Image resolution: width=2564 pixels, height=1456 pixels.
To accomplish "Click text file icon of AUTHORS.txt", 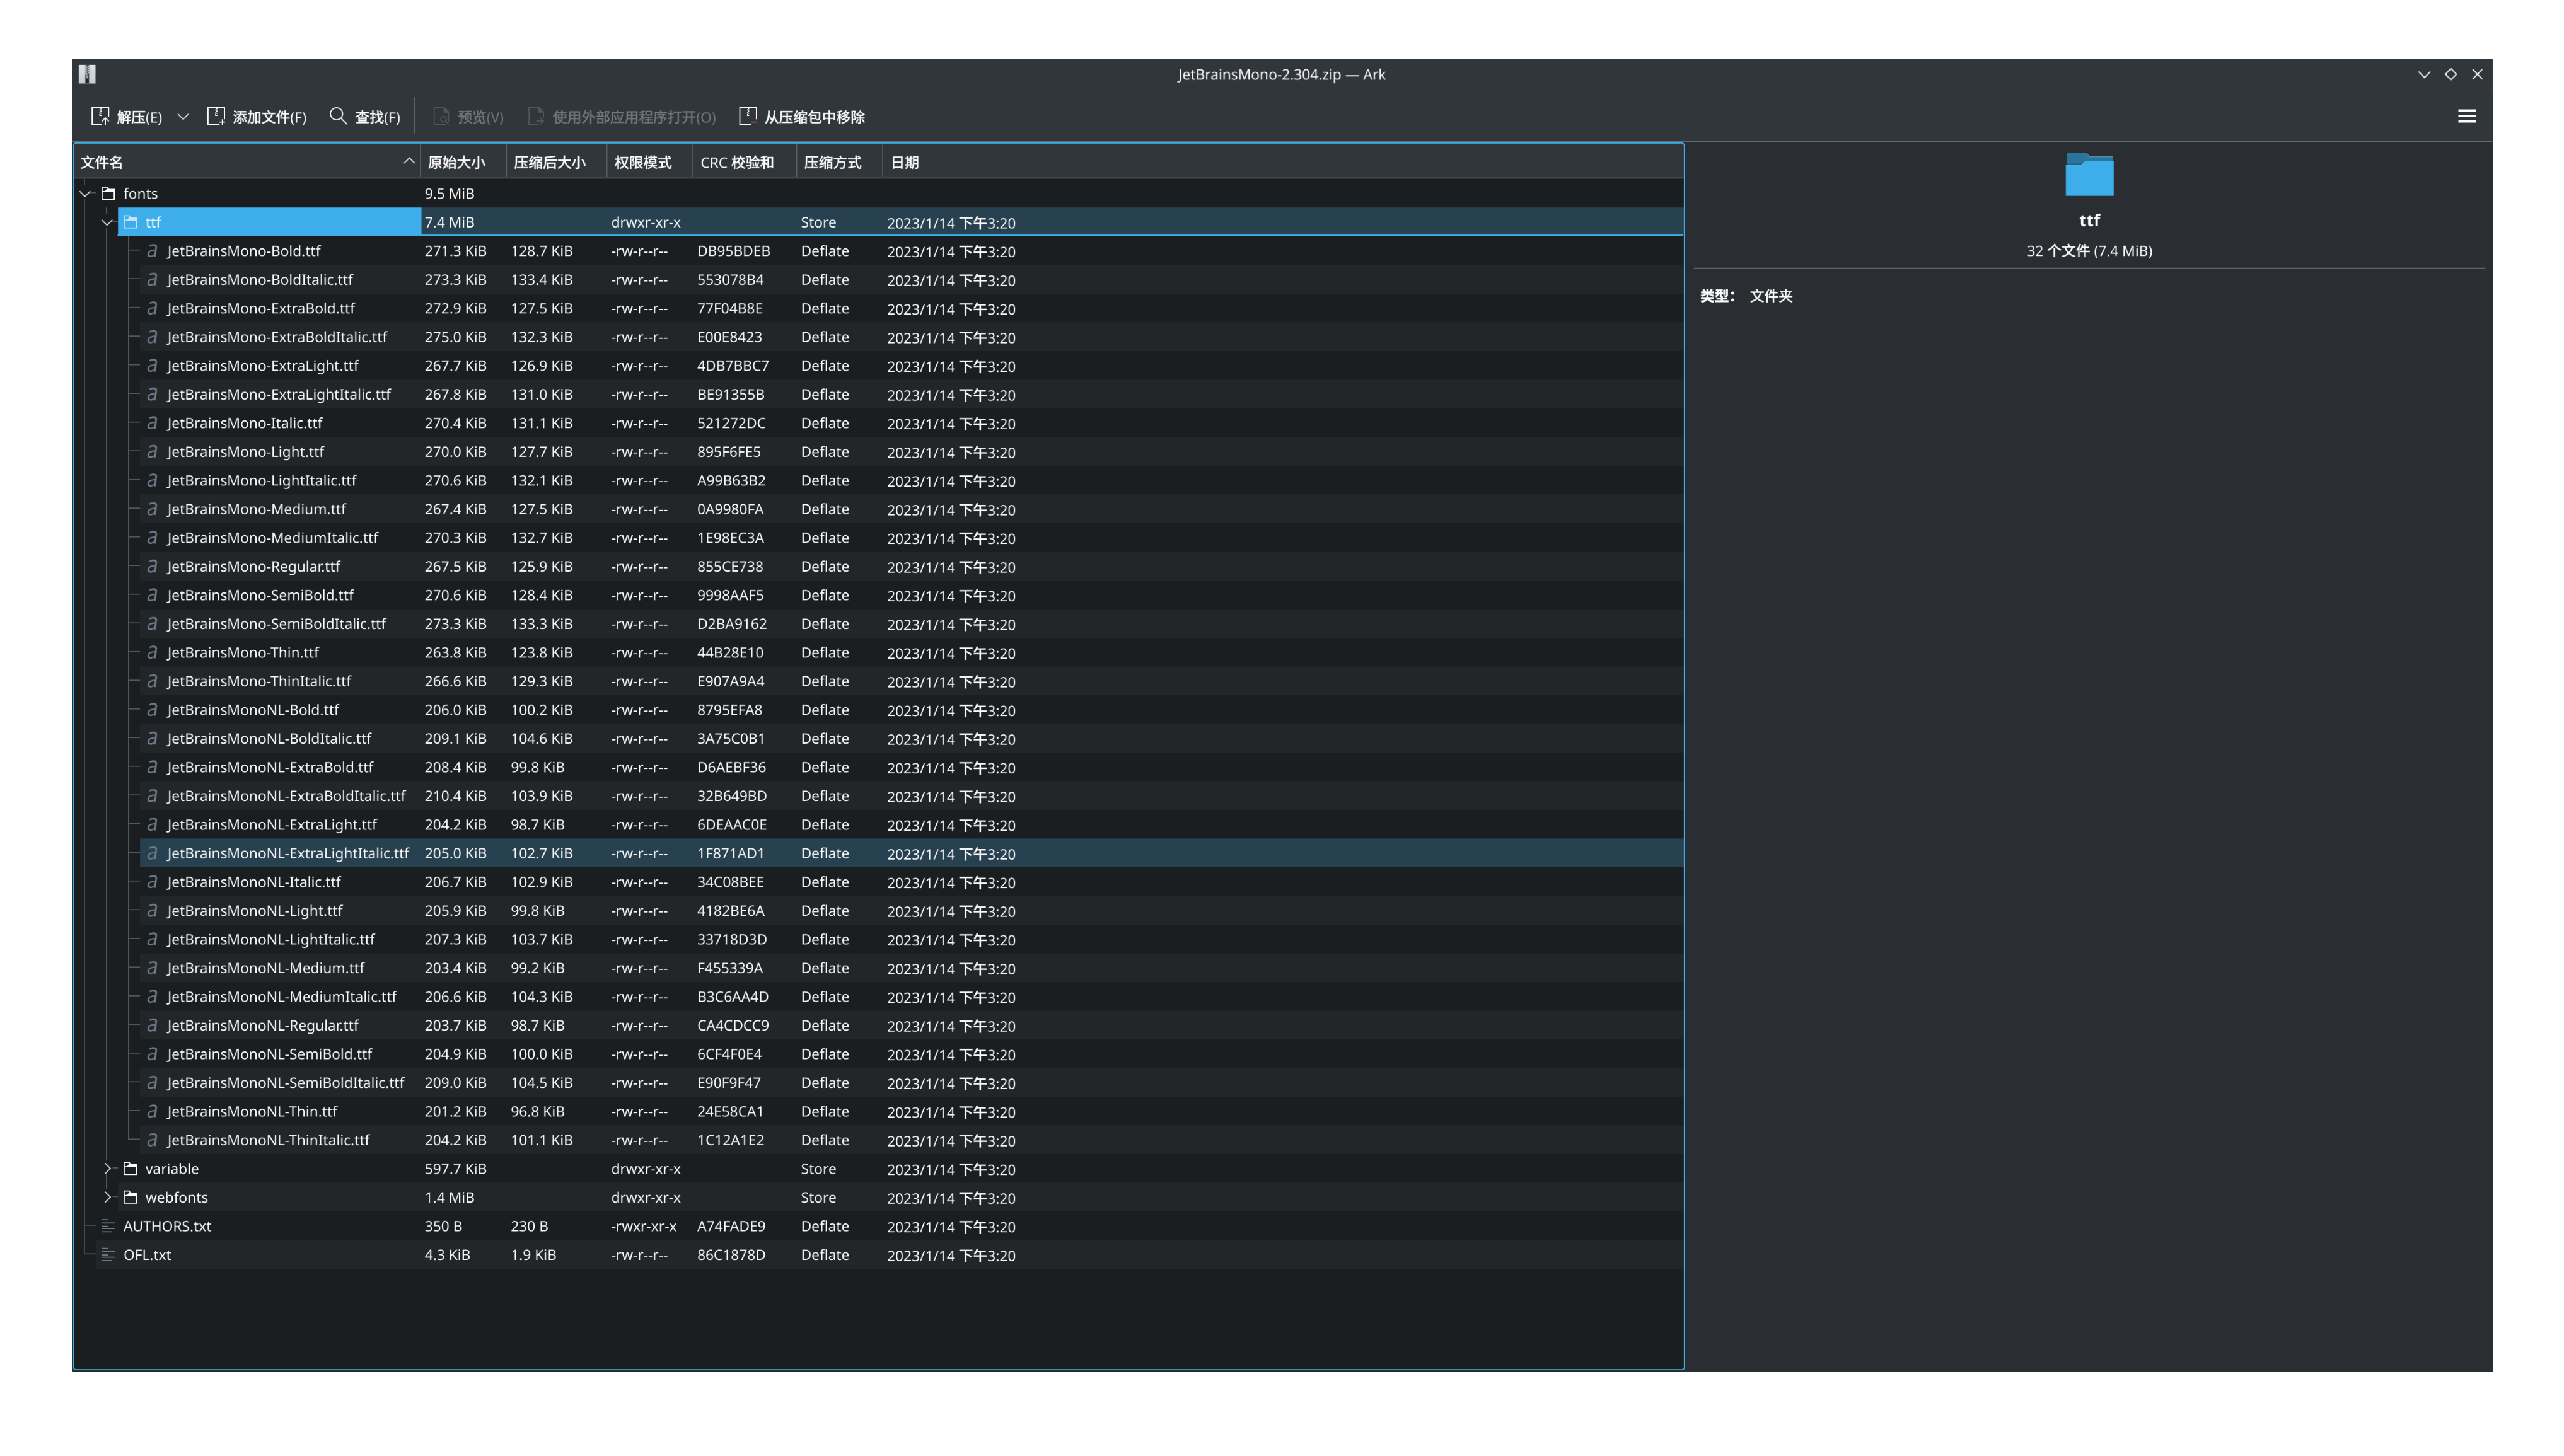I will 109,1226.
